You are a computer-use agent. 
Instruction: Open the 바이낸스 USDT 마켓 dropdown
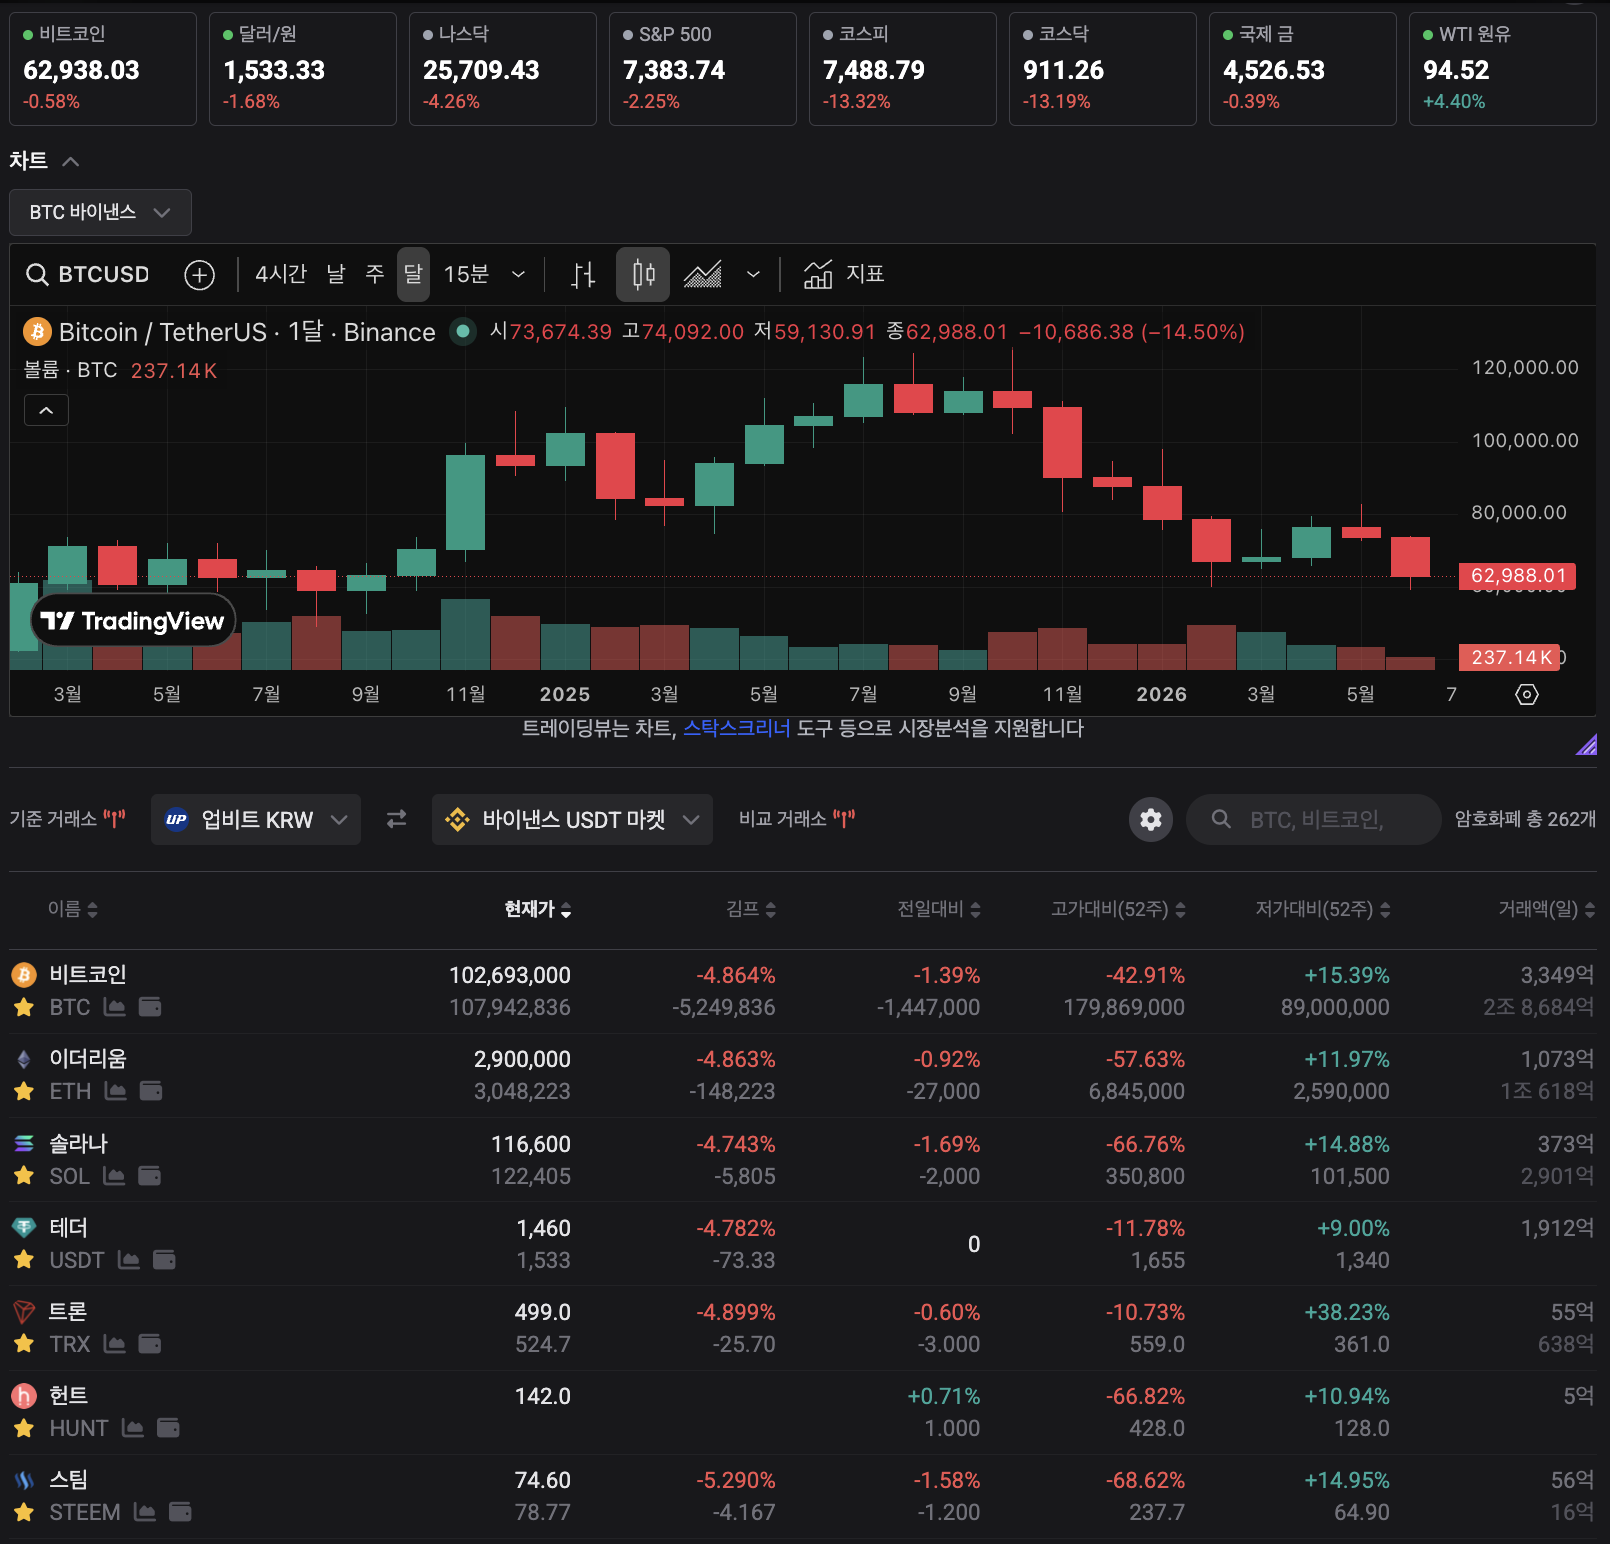[x=572, y=819]
